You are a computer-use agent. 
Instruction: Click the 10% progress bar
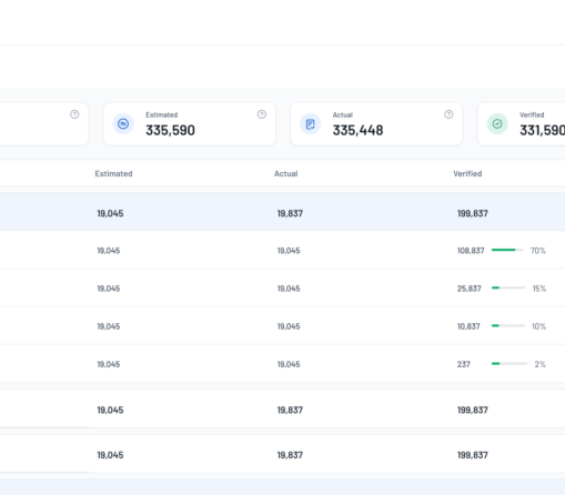(508, 326)
